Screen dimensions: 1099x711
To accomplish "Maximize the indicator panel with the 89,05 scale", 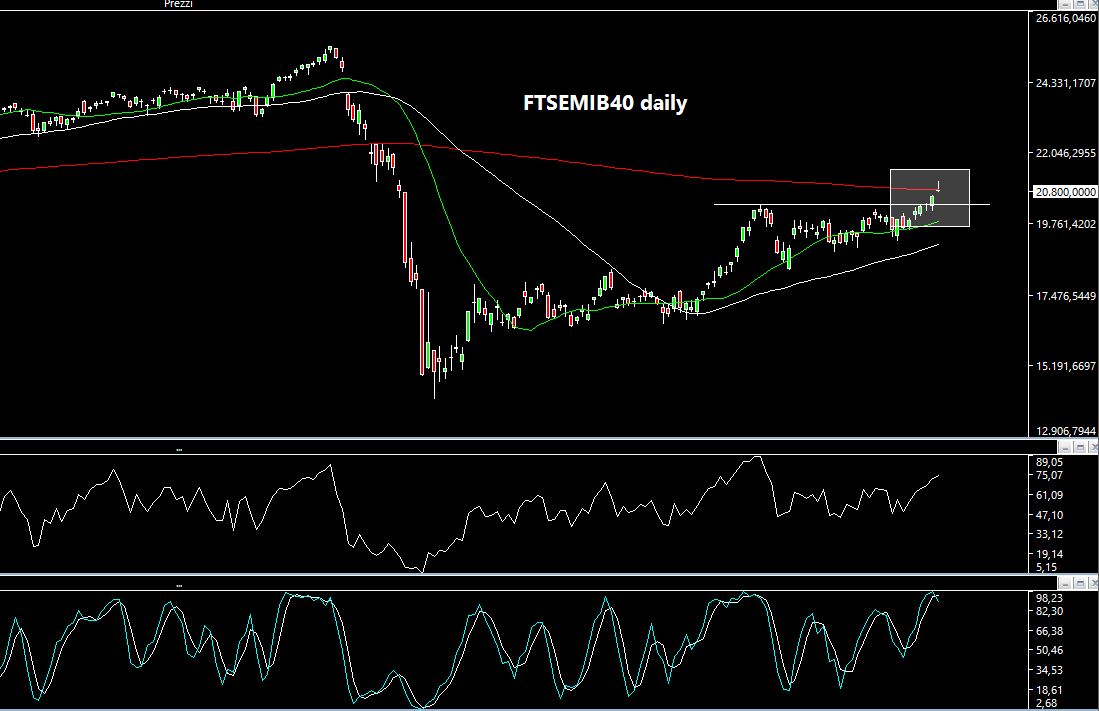I will click(x=1080, y=447).
